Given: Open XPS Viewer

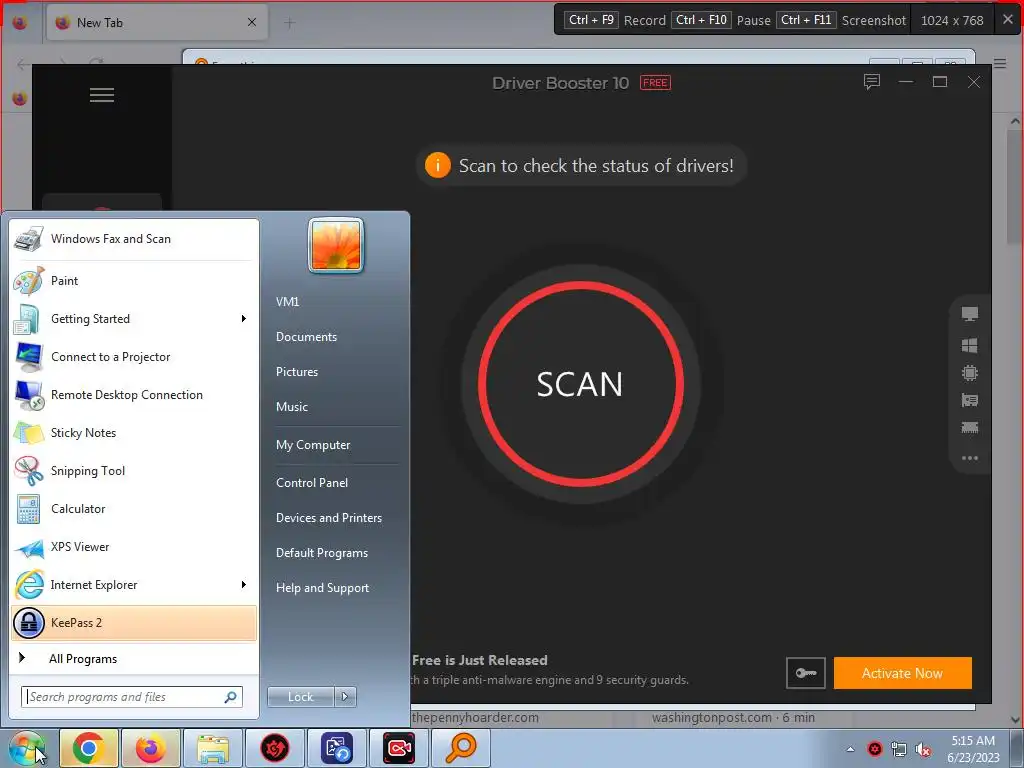Looking at the screenshot, I should (x=134, y=547).
